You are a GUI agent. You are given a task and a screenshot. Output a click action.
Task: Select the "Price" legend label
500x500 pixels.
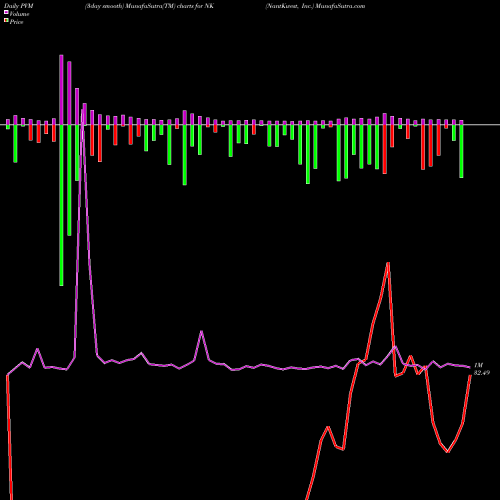[x=16, y=22]
